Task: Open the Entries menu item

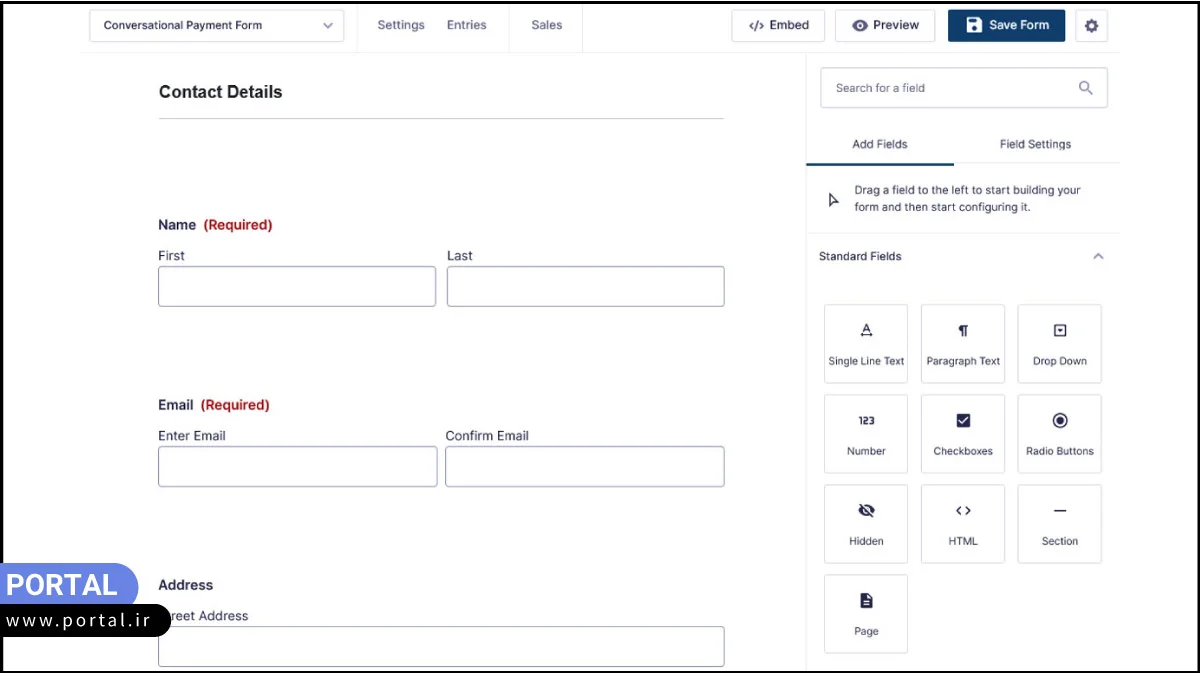Action: pos(466,25)
